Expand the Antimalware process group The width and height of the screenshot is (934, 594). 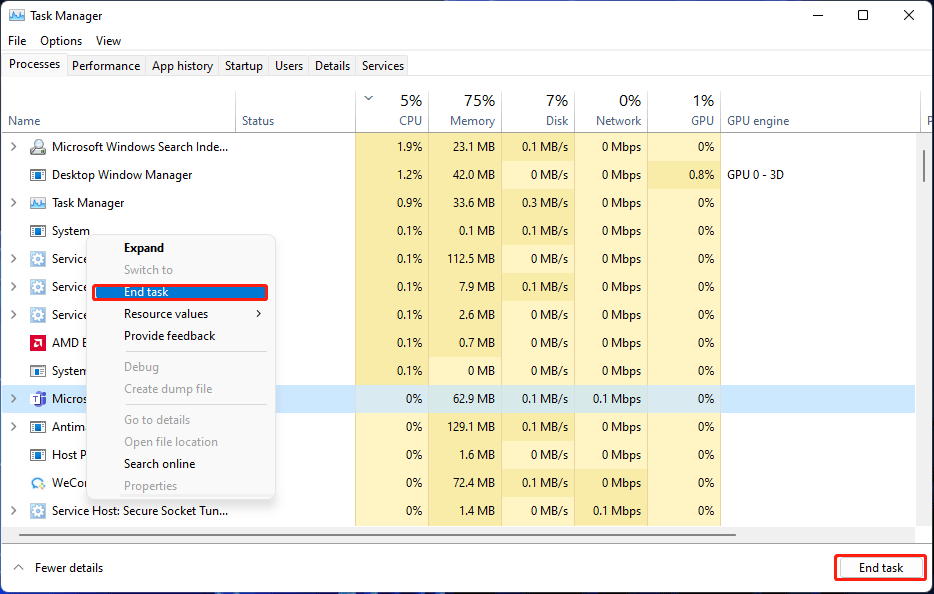point(14,427)
